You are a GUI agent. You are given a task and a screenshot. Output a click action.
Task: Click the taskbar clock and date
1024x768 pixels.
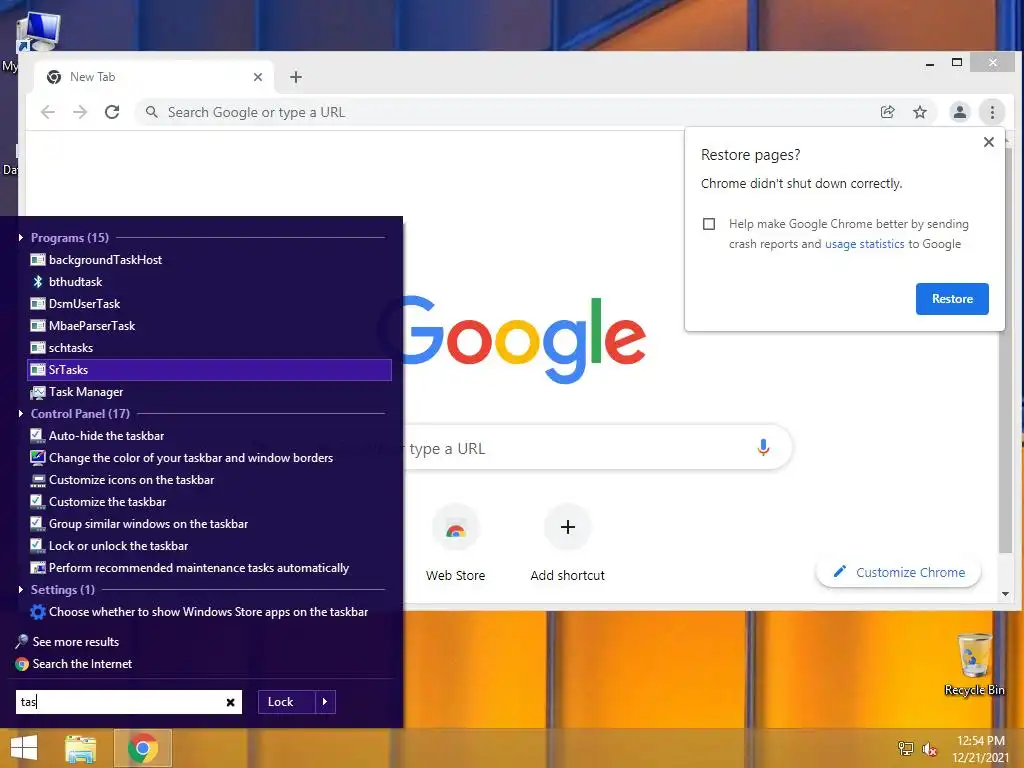click(980, 749)
